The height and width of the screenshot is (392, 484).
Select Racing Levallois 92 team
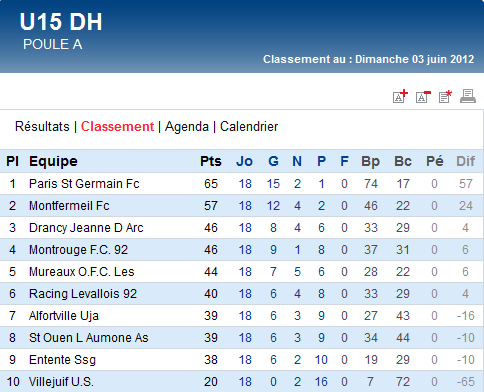point(83,294)
